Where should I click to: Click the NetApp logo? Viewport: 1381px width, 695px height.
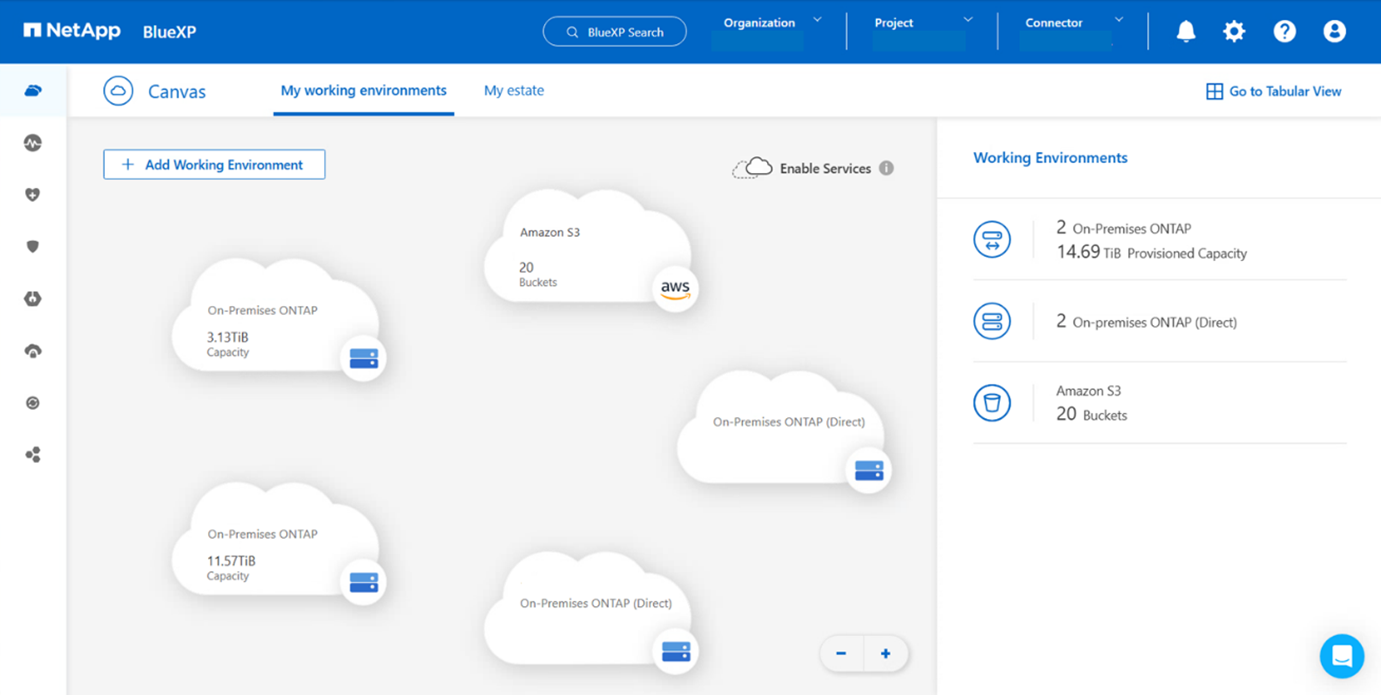point(72,31)
